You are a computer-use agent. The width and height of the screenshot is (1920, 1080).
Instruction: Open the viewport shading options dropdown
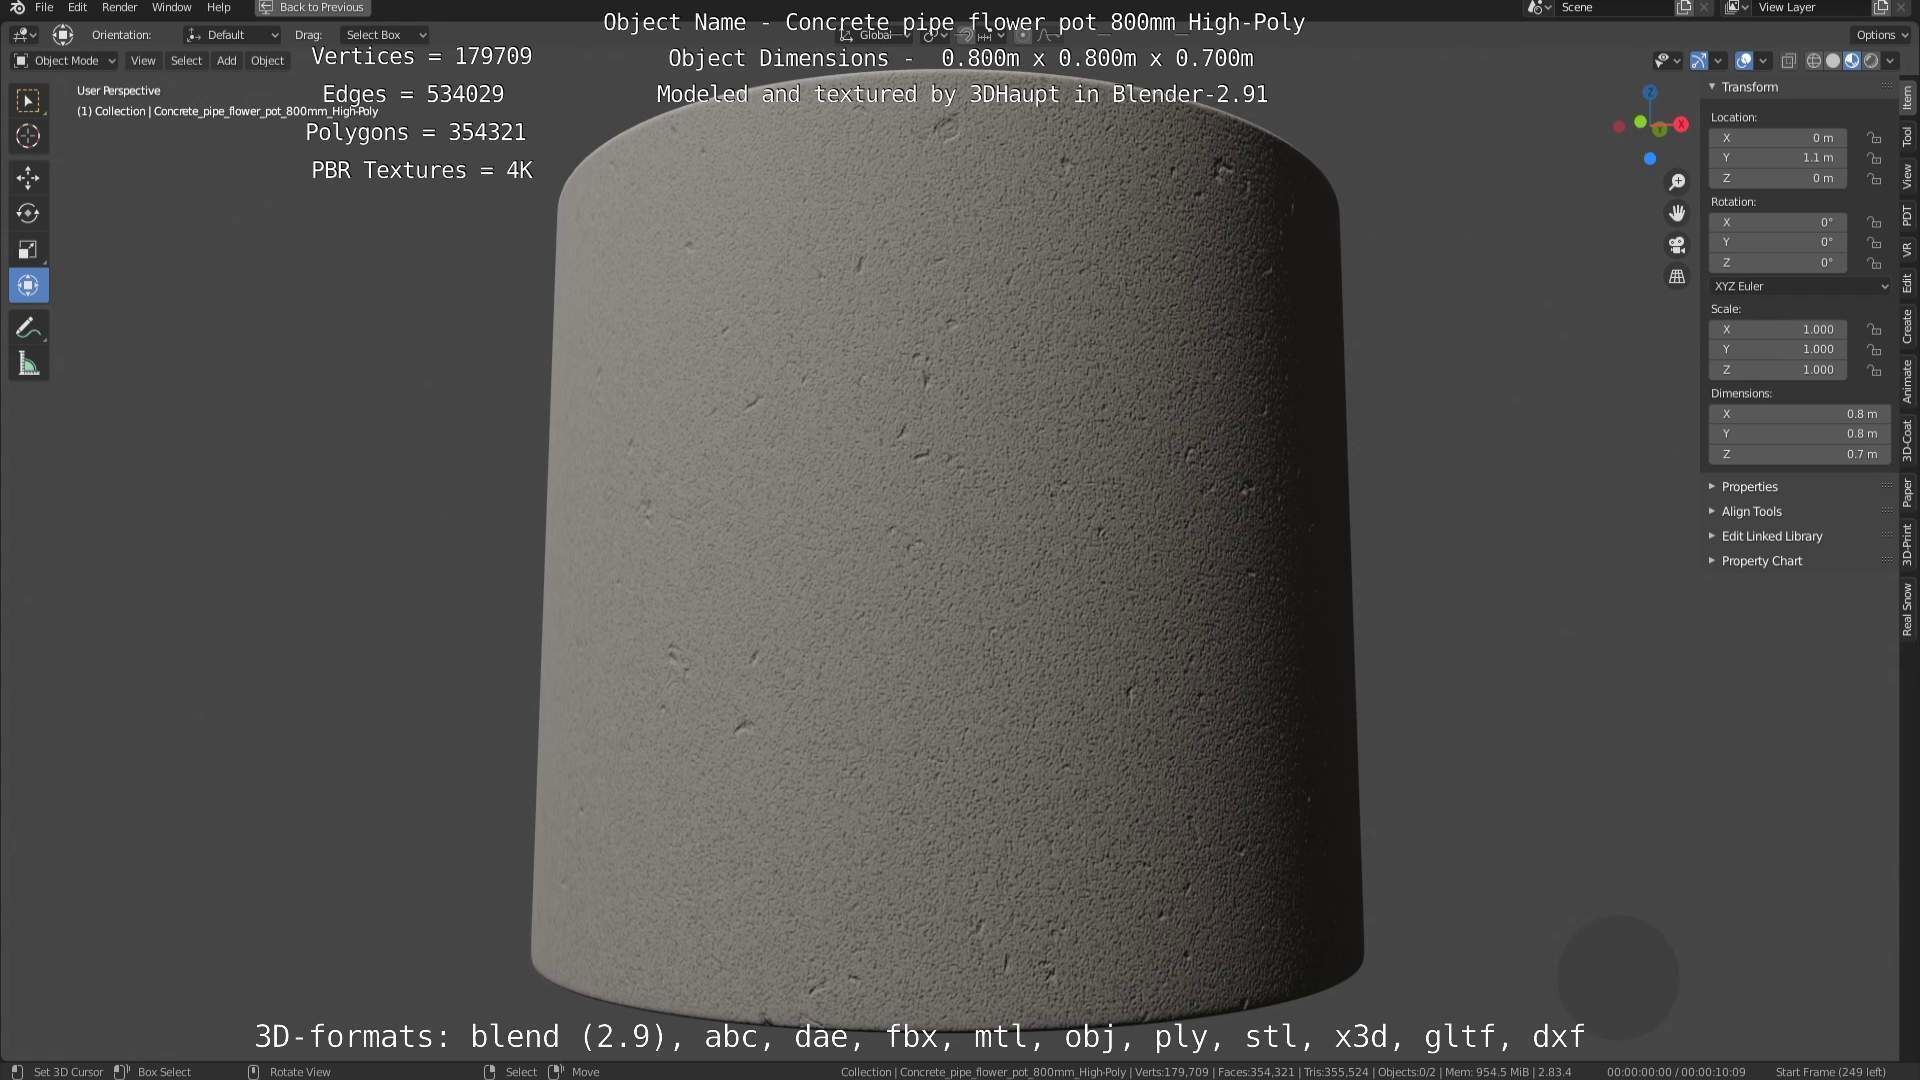click(1890, 61)
